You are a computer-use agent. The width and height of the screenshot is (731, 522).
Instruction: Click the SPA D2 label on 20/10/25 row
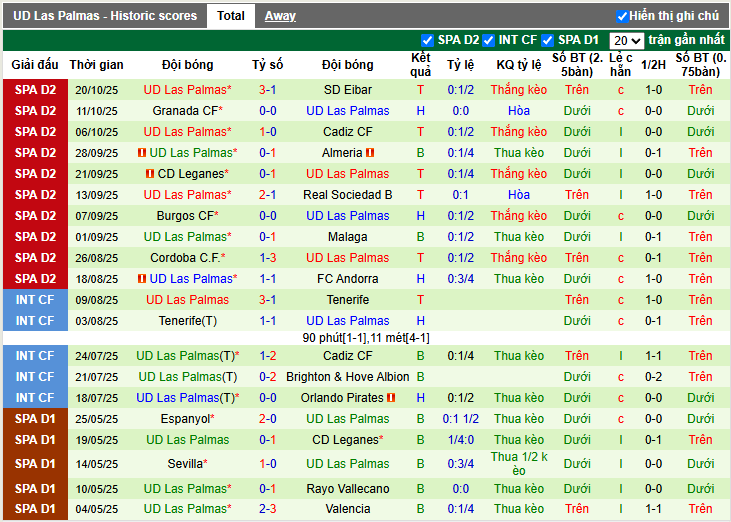(35, 89)
